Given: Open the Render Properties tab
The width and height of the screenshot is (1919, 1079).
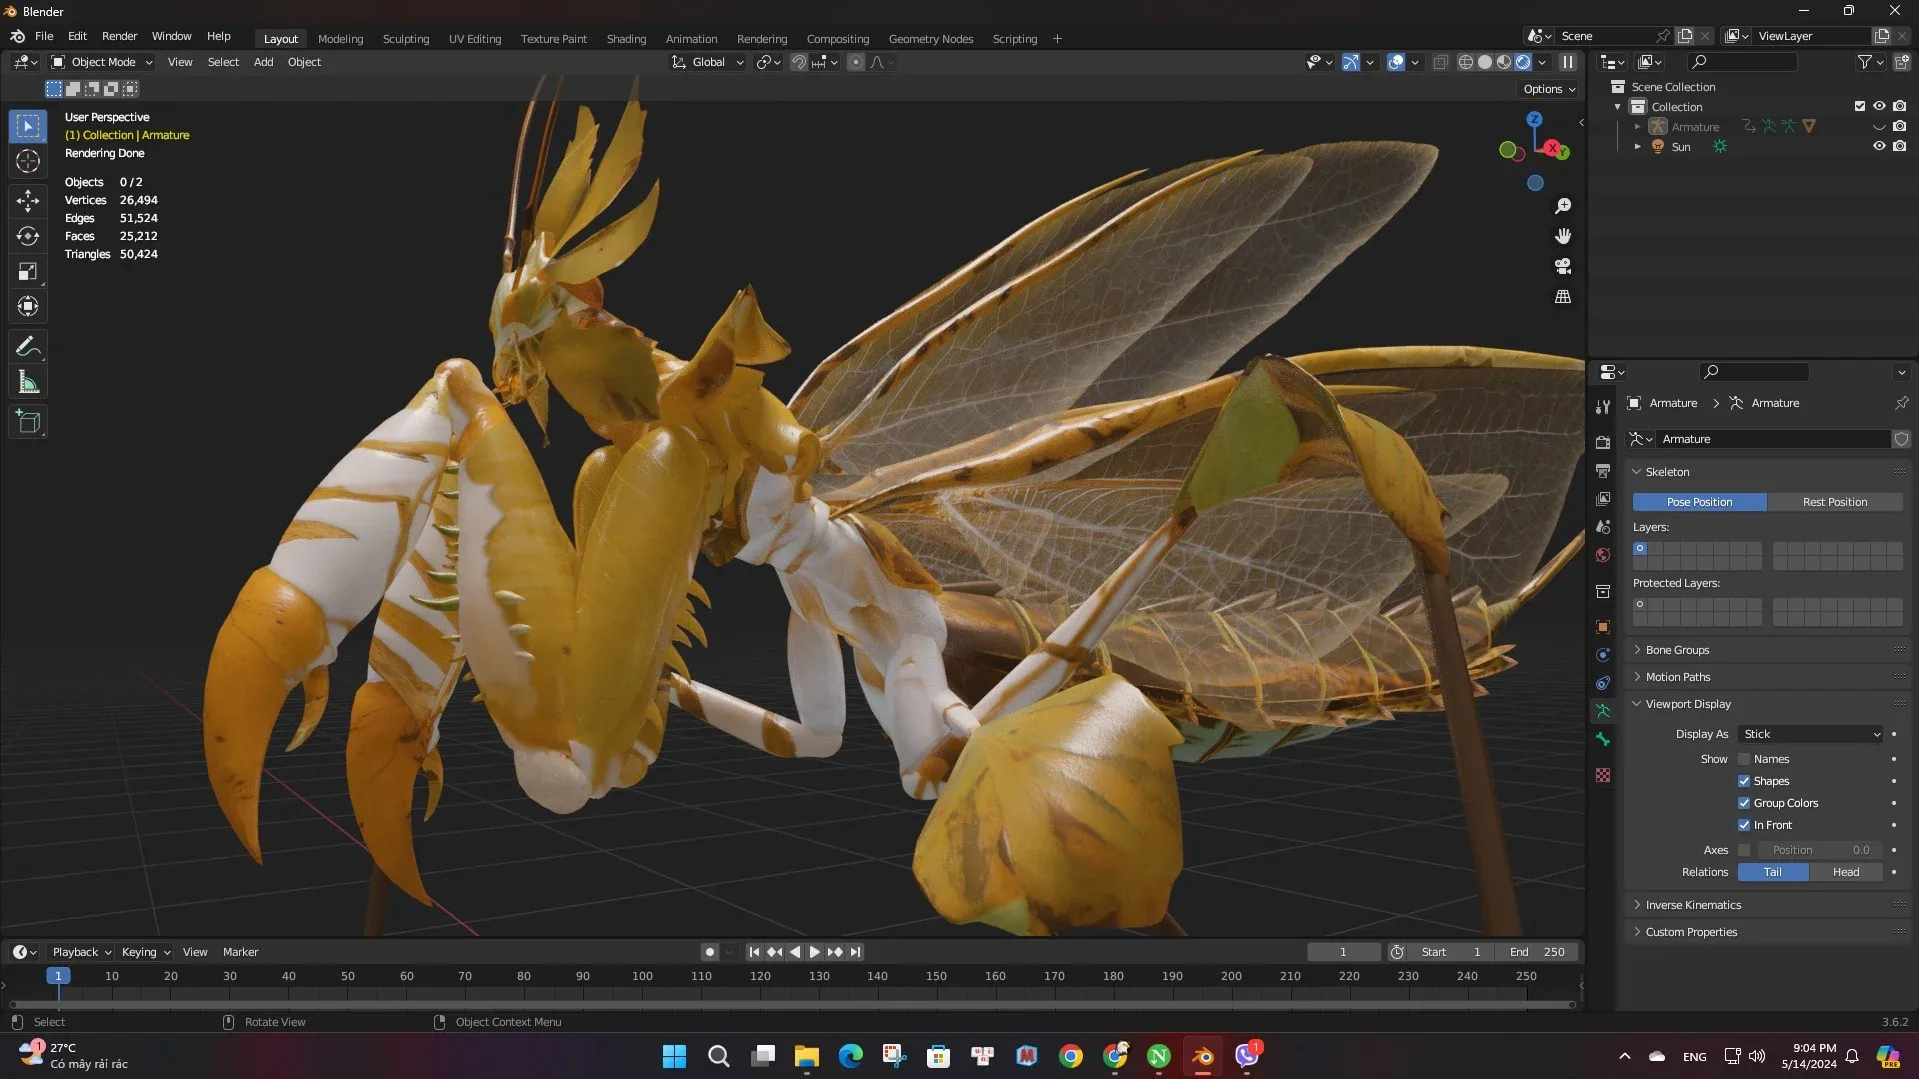Looking at the screenshot, I should pyautogui.click(x=1603, y=441).
